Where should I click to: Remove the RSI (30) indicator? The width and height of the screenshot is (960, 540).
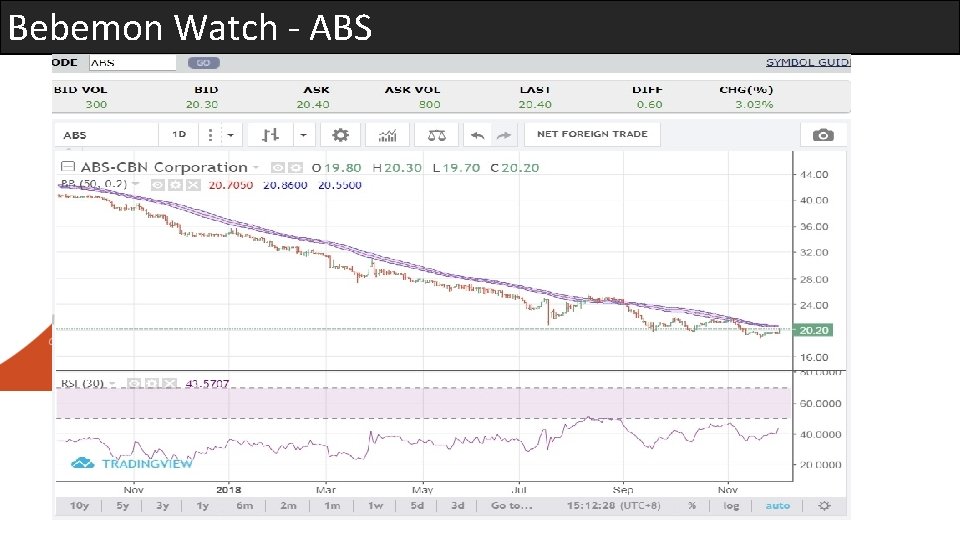tap(168, 383)
